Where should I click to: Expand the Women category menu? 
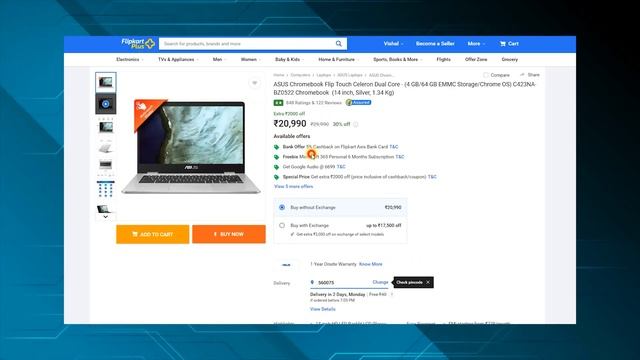pos(251,60)
